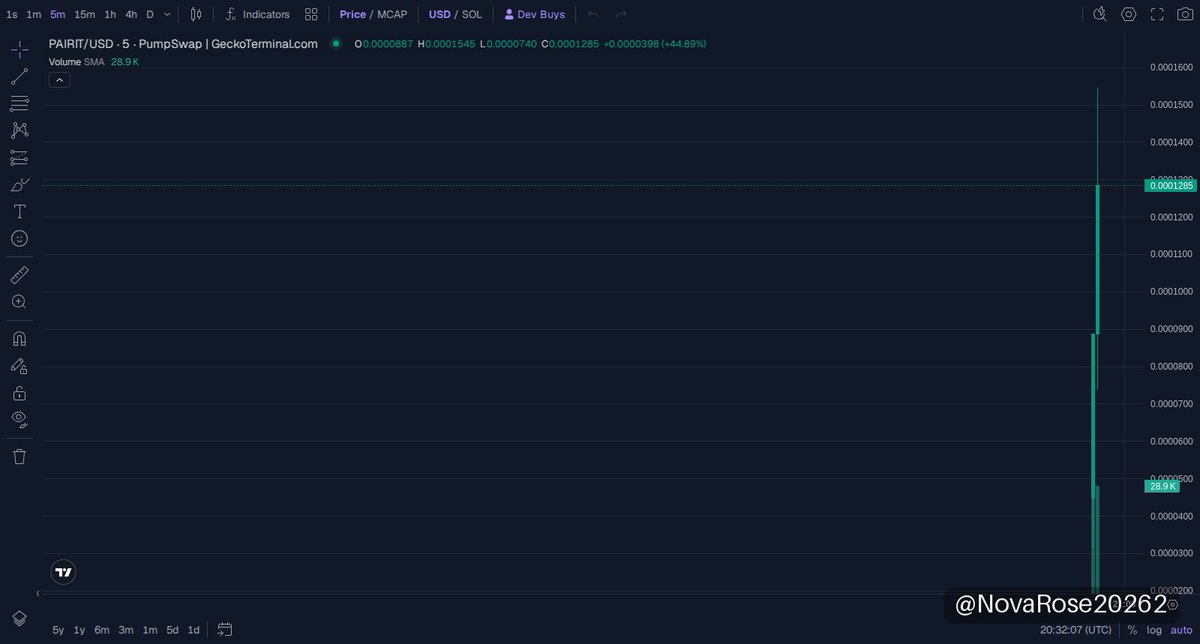Activate the zoom in tool
This screenshot has height=644, width=1200.
[19, 302]
